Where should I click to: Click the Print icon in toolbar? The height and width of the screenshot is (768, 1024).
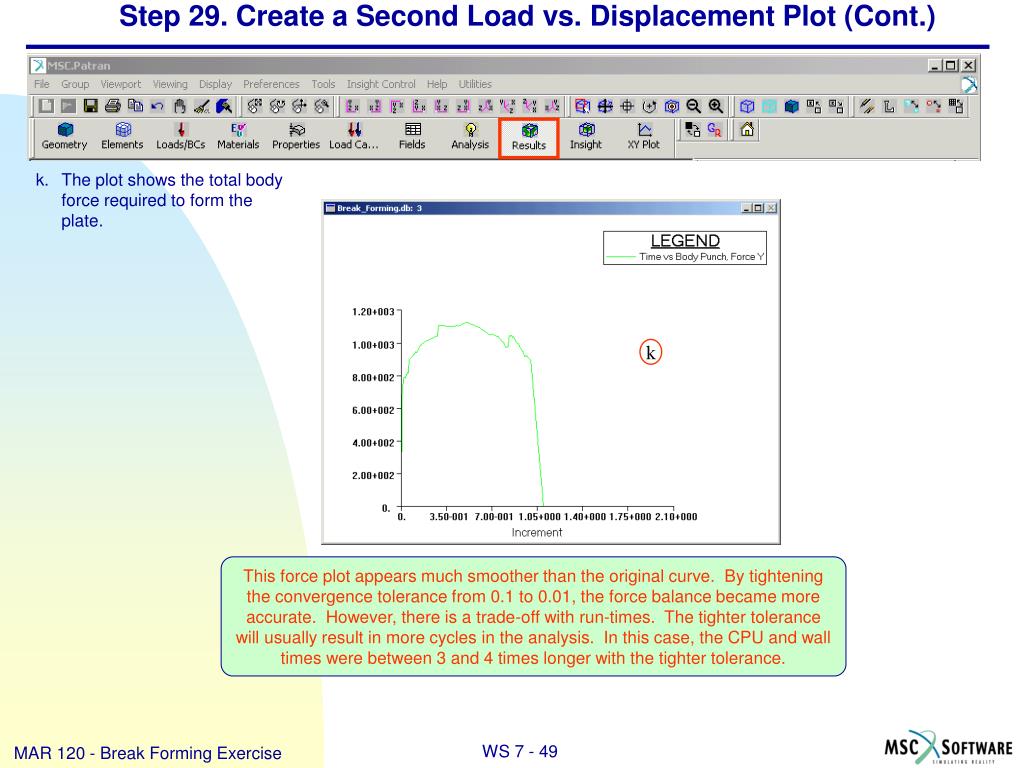coord(112,106)
